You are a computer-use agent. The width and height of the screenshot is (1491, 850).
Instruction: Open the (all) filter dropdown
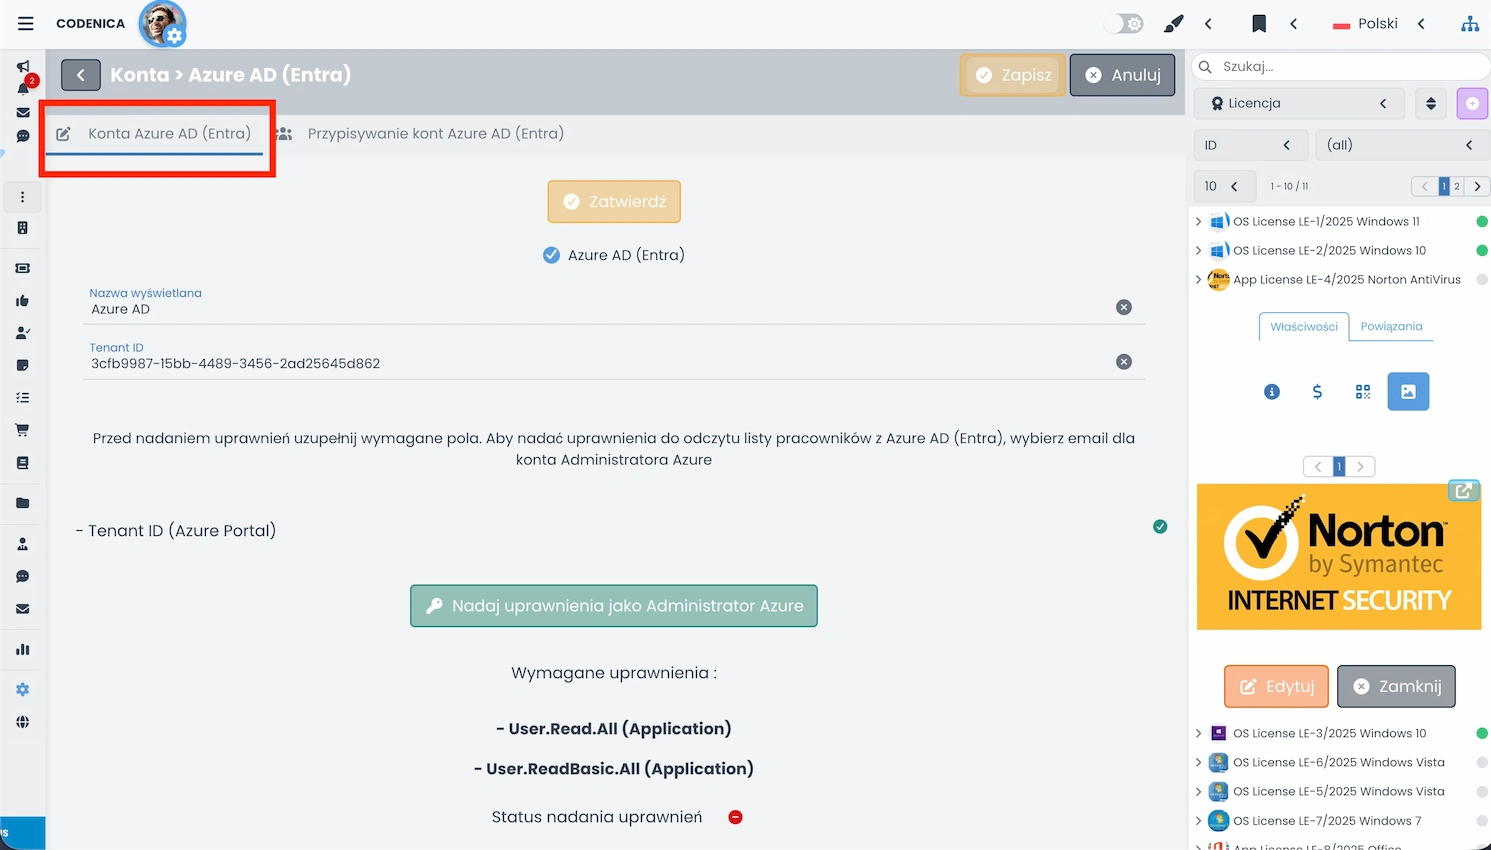(1400, 144)
